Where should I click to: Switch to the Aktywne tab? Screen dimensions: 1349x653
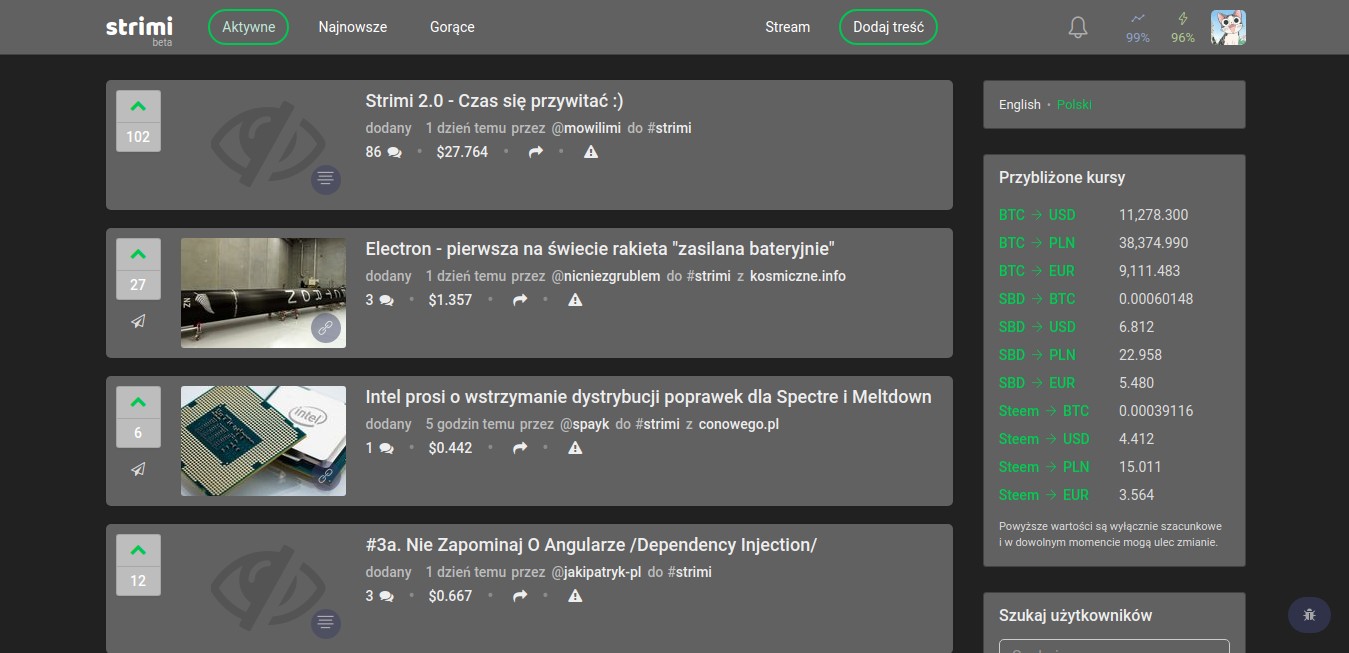pyautogui.click(x=248, y=27)
